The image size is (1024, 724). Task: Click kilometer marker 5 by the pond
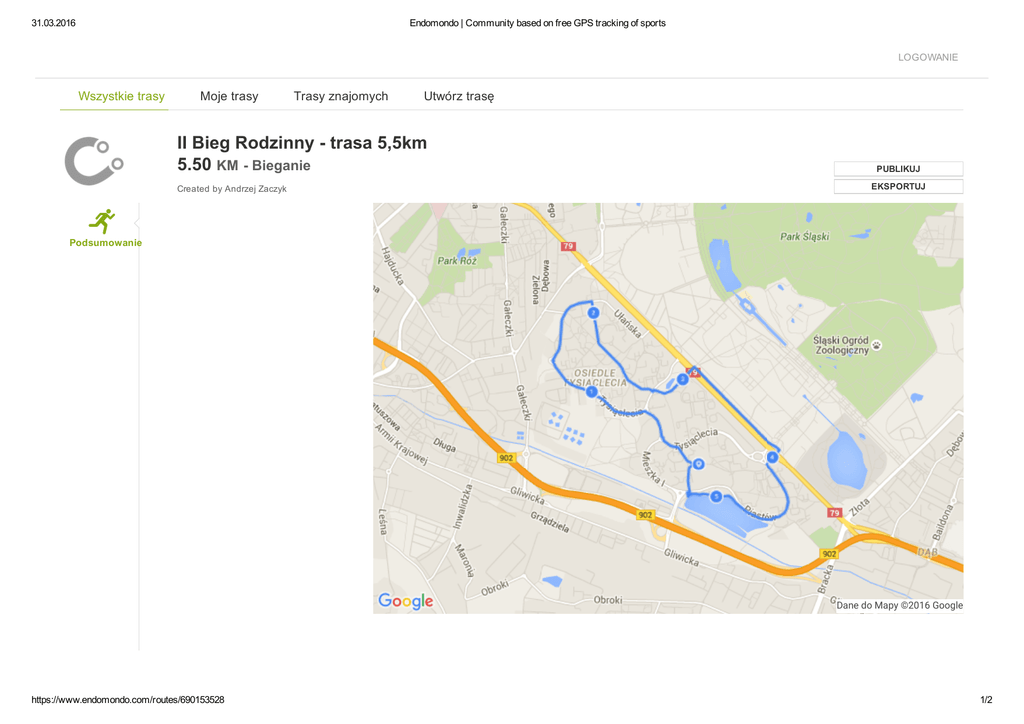(x=716, y=496)
